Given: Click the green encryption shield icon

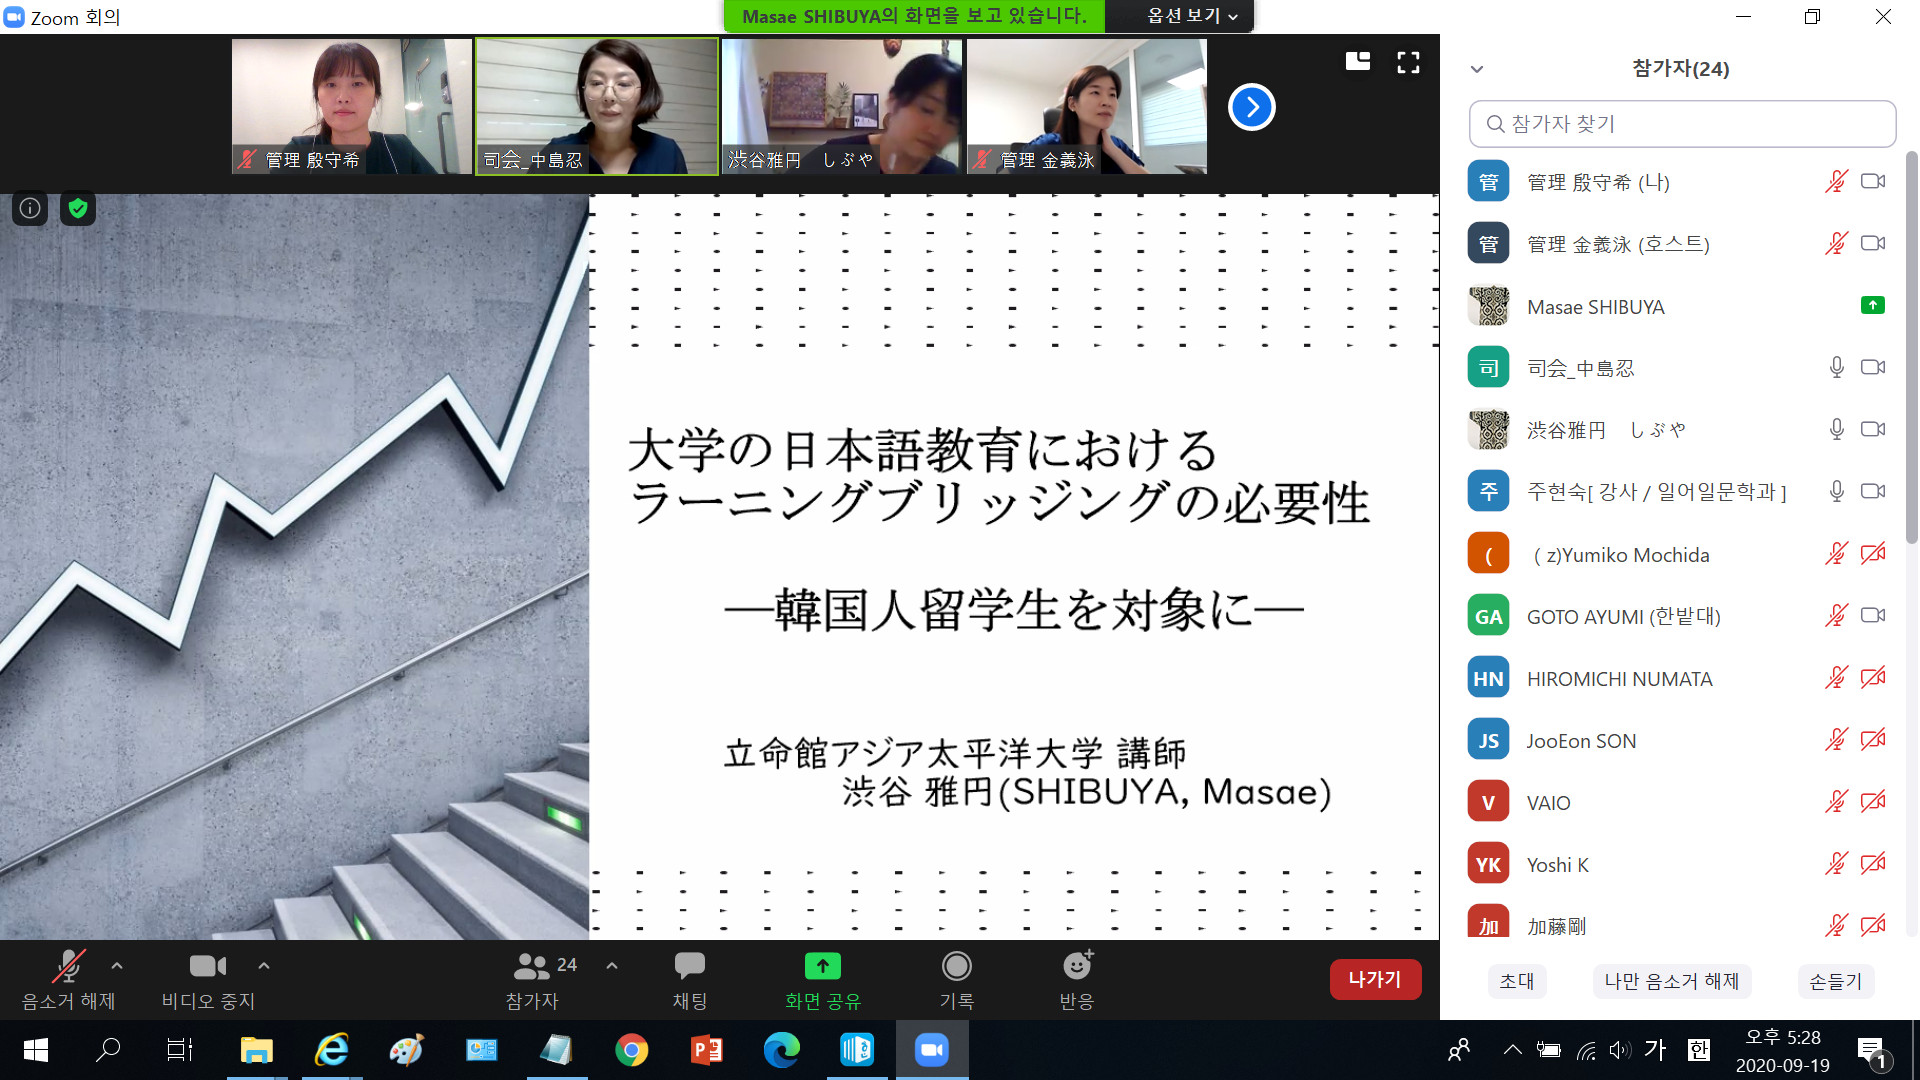Looking at the screenshot, I should pyautogui.click(x=78, y=208).
